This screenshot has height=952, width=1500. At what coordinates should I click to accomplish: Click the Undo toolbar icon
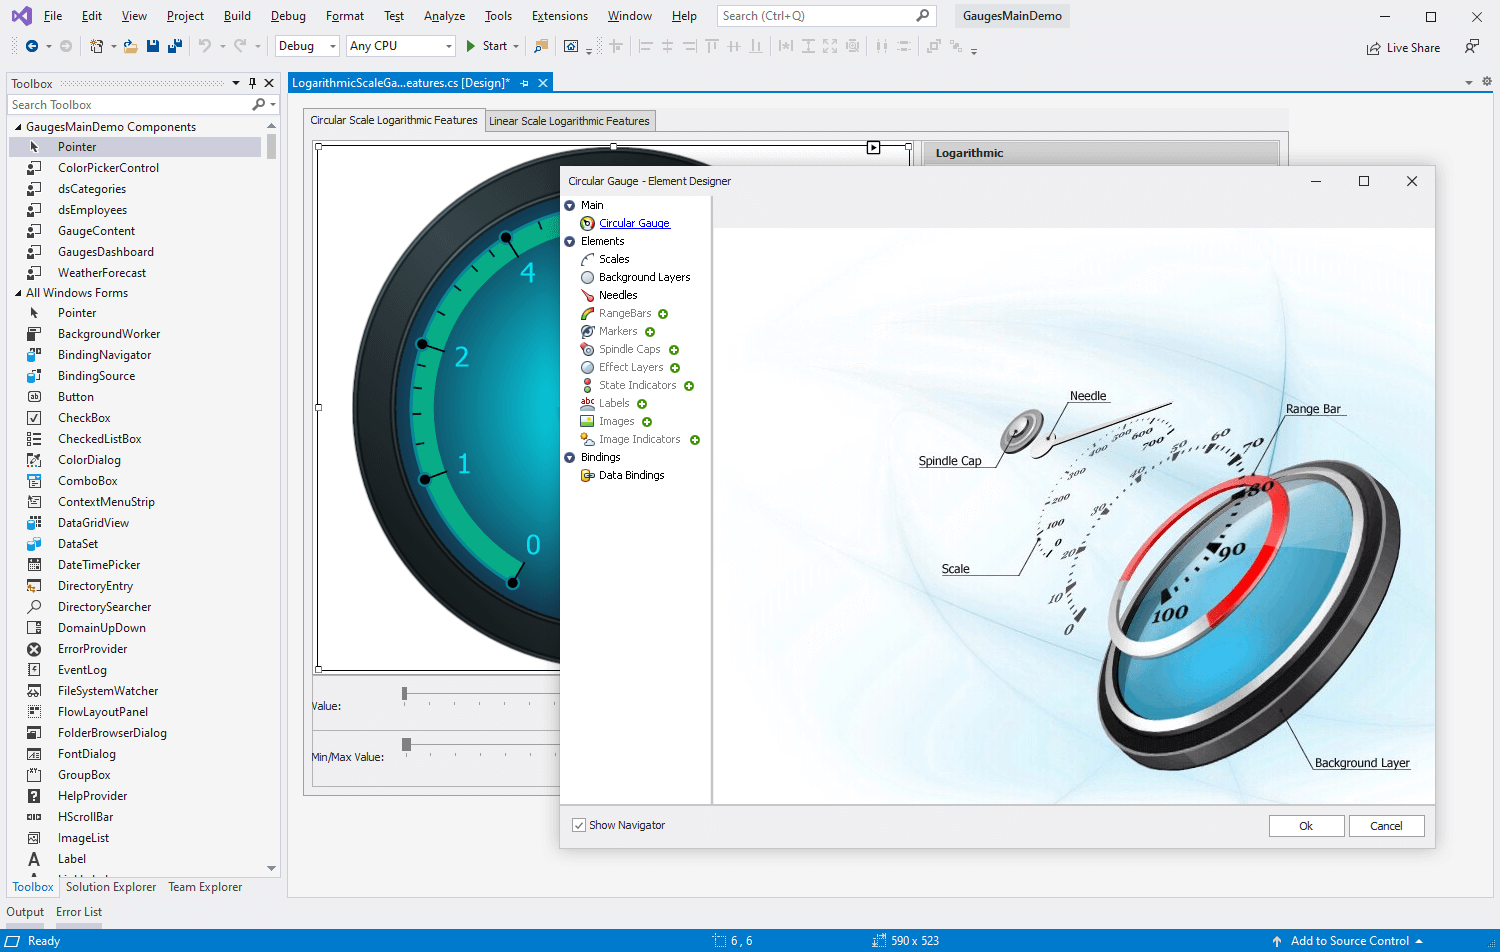pyautogui.click(x=206, y=46)
